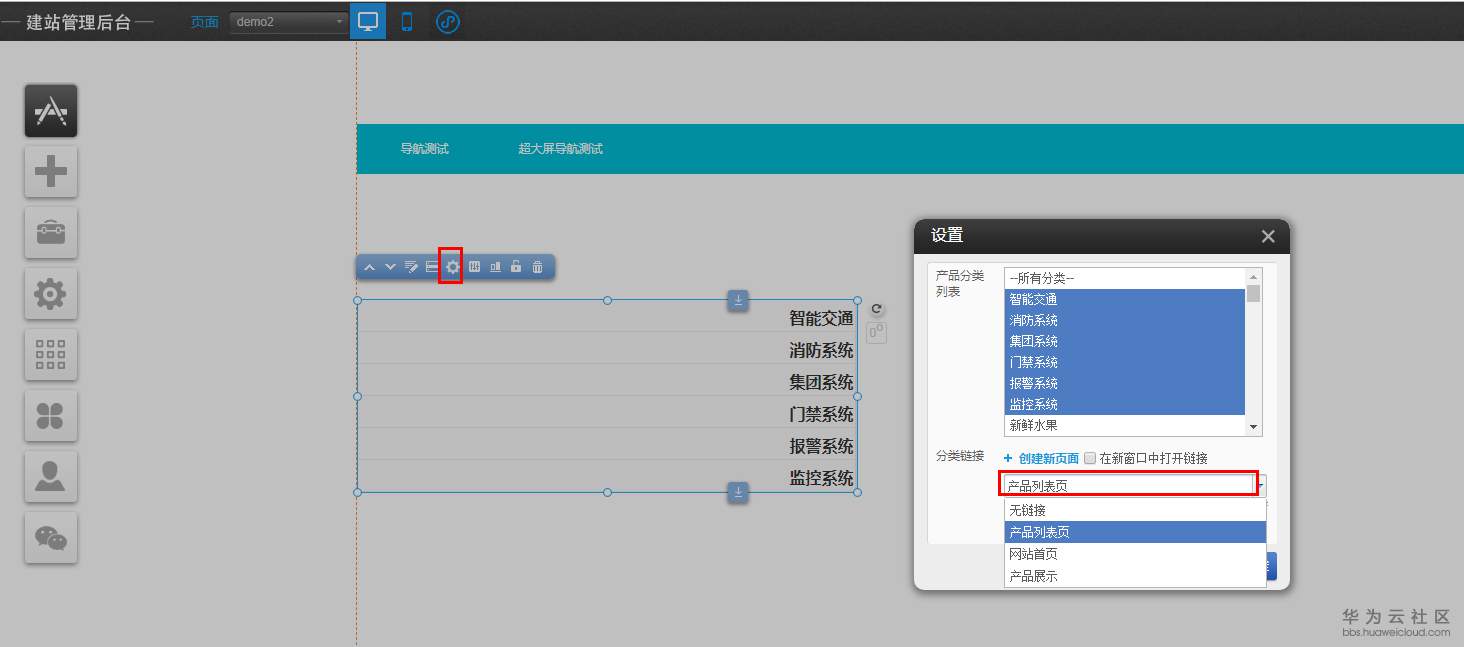Select --所有分类-- in category list
Viewport: 1464px width, 647px height.
1125,278
